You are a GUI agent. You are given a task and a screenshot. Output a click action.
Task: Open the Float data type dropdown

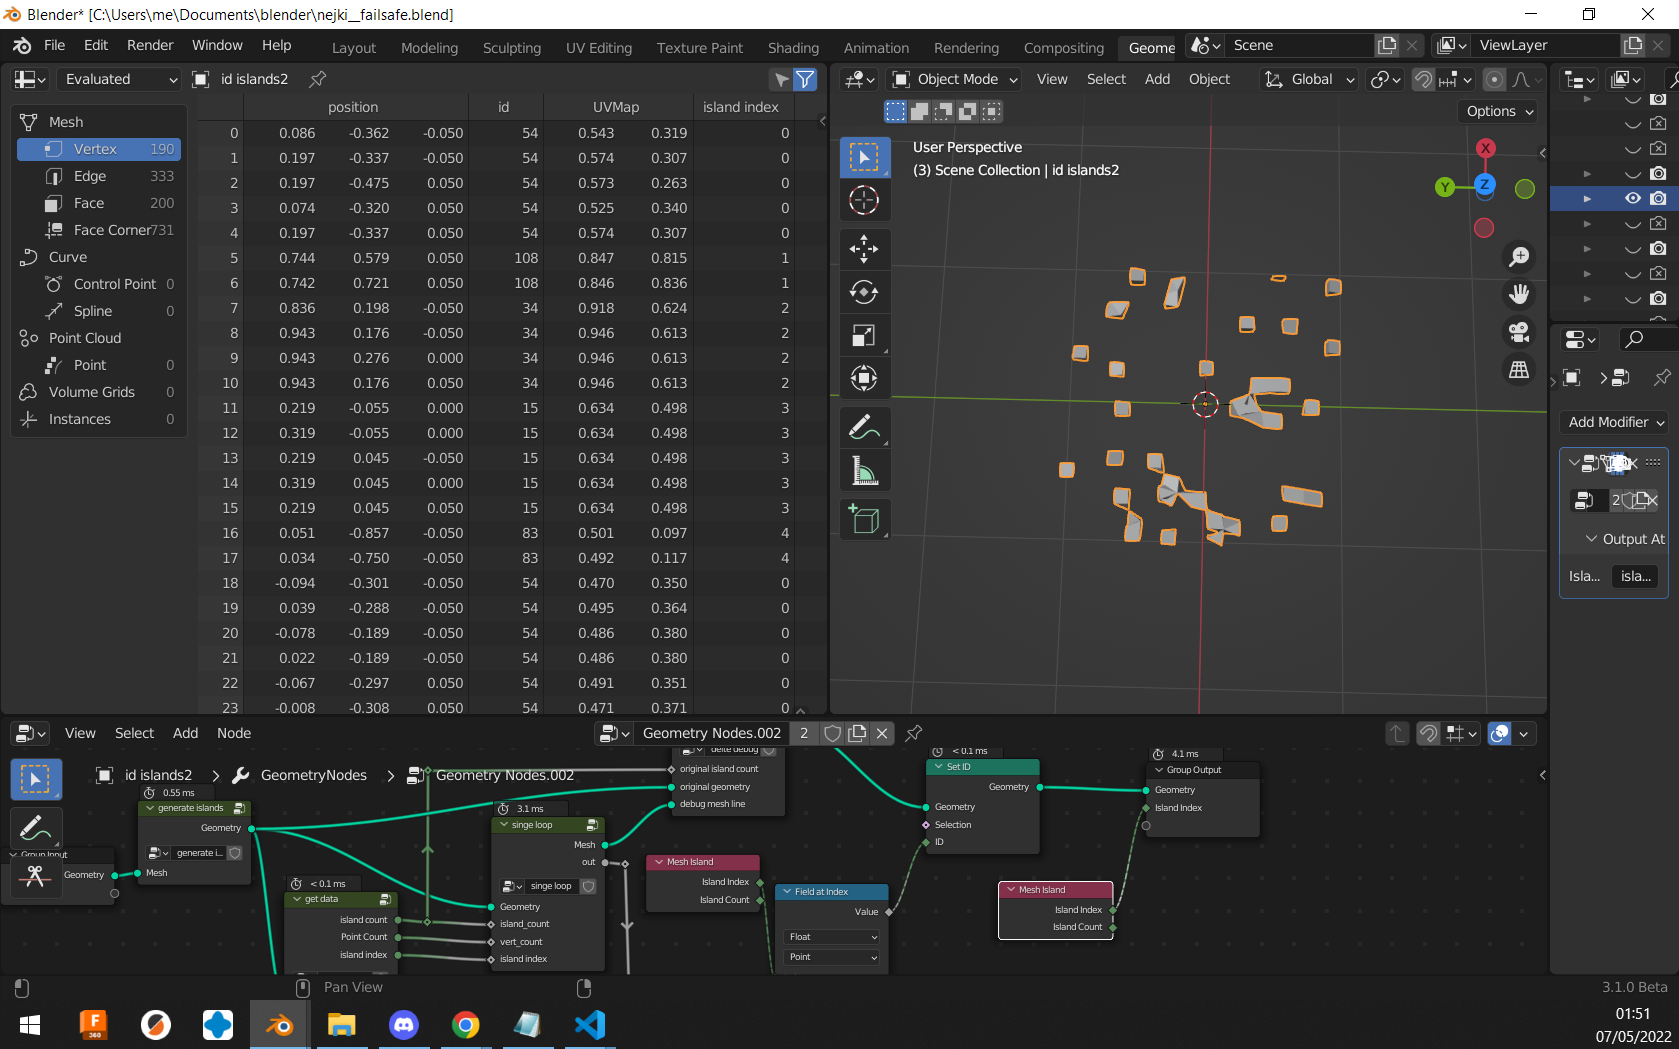pos(832,937)
